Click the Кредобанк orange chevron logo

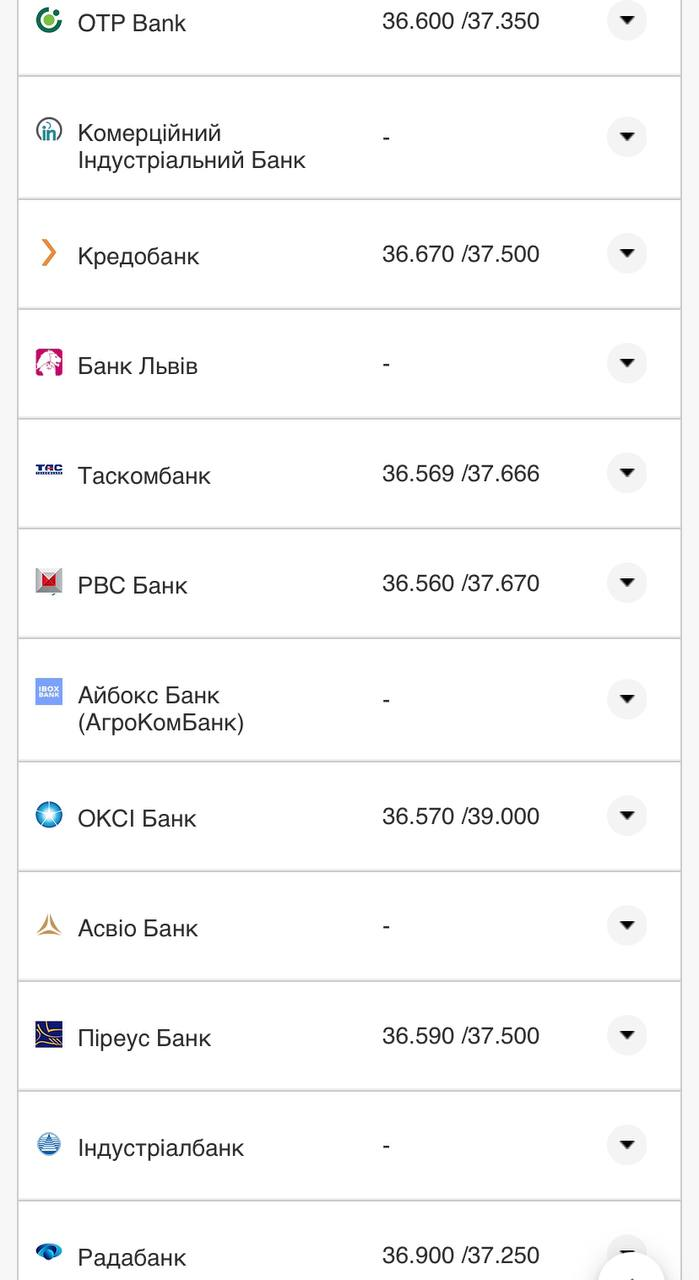click(49, 253)
